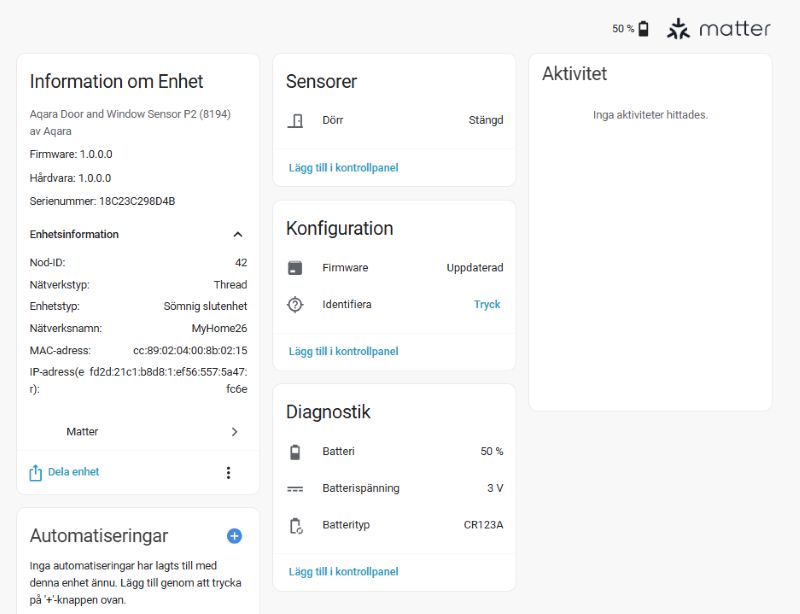Click the Firmware update icon
The height and width of the screenshot is (614, 800).
tap(295, 268)
